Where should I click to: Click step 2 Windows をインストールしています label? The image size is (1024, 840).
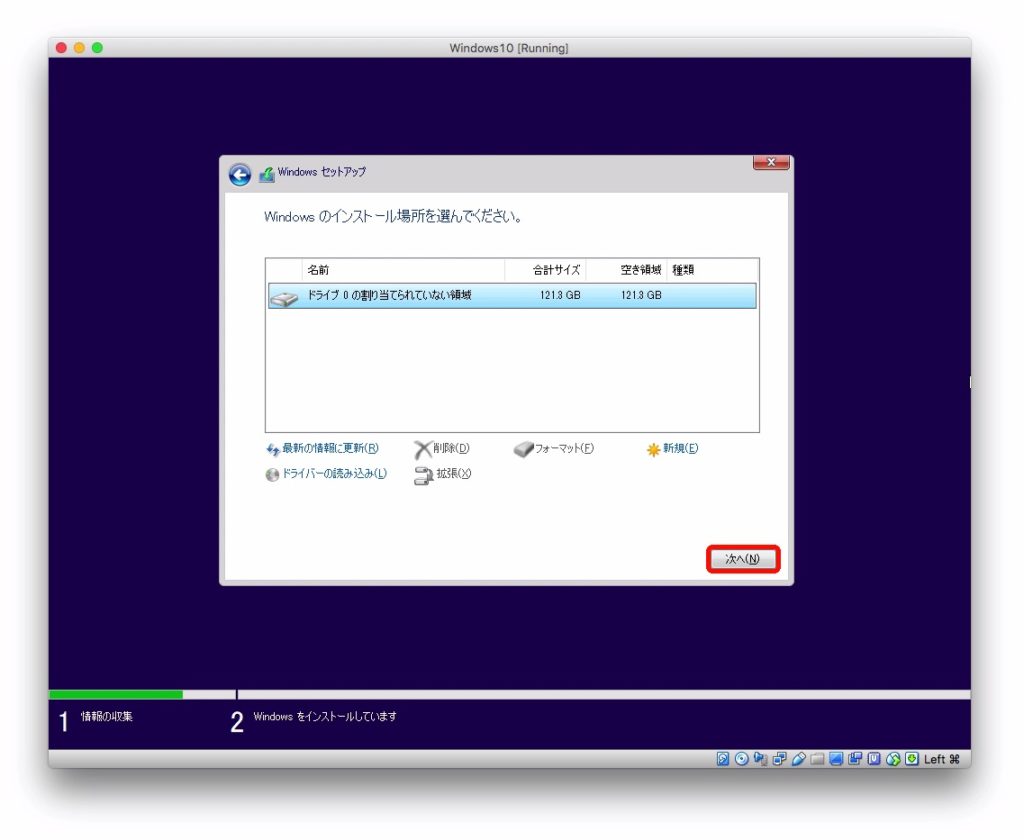point(325,717)
